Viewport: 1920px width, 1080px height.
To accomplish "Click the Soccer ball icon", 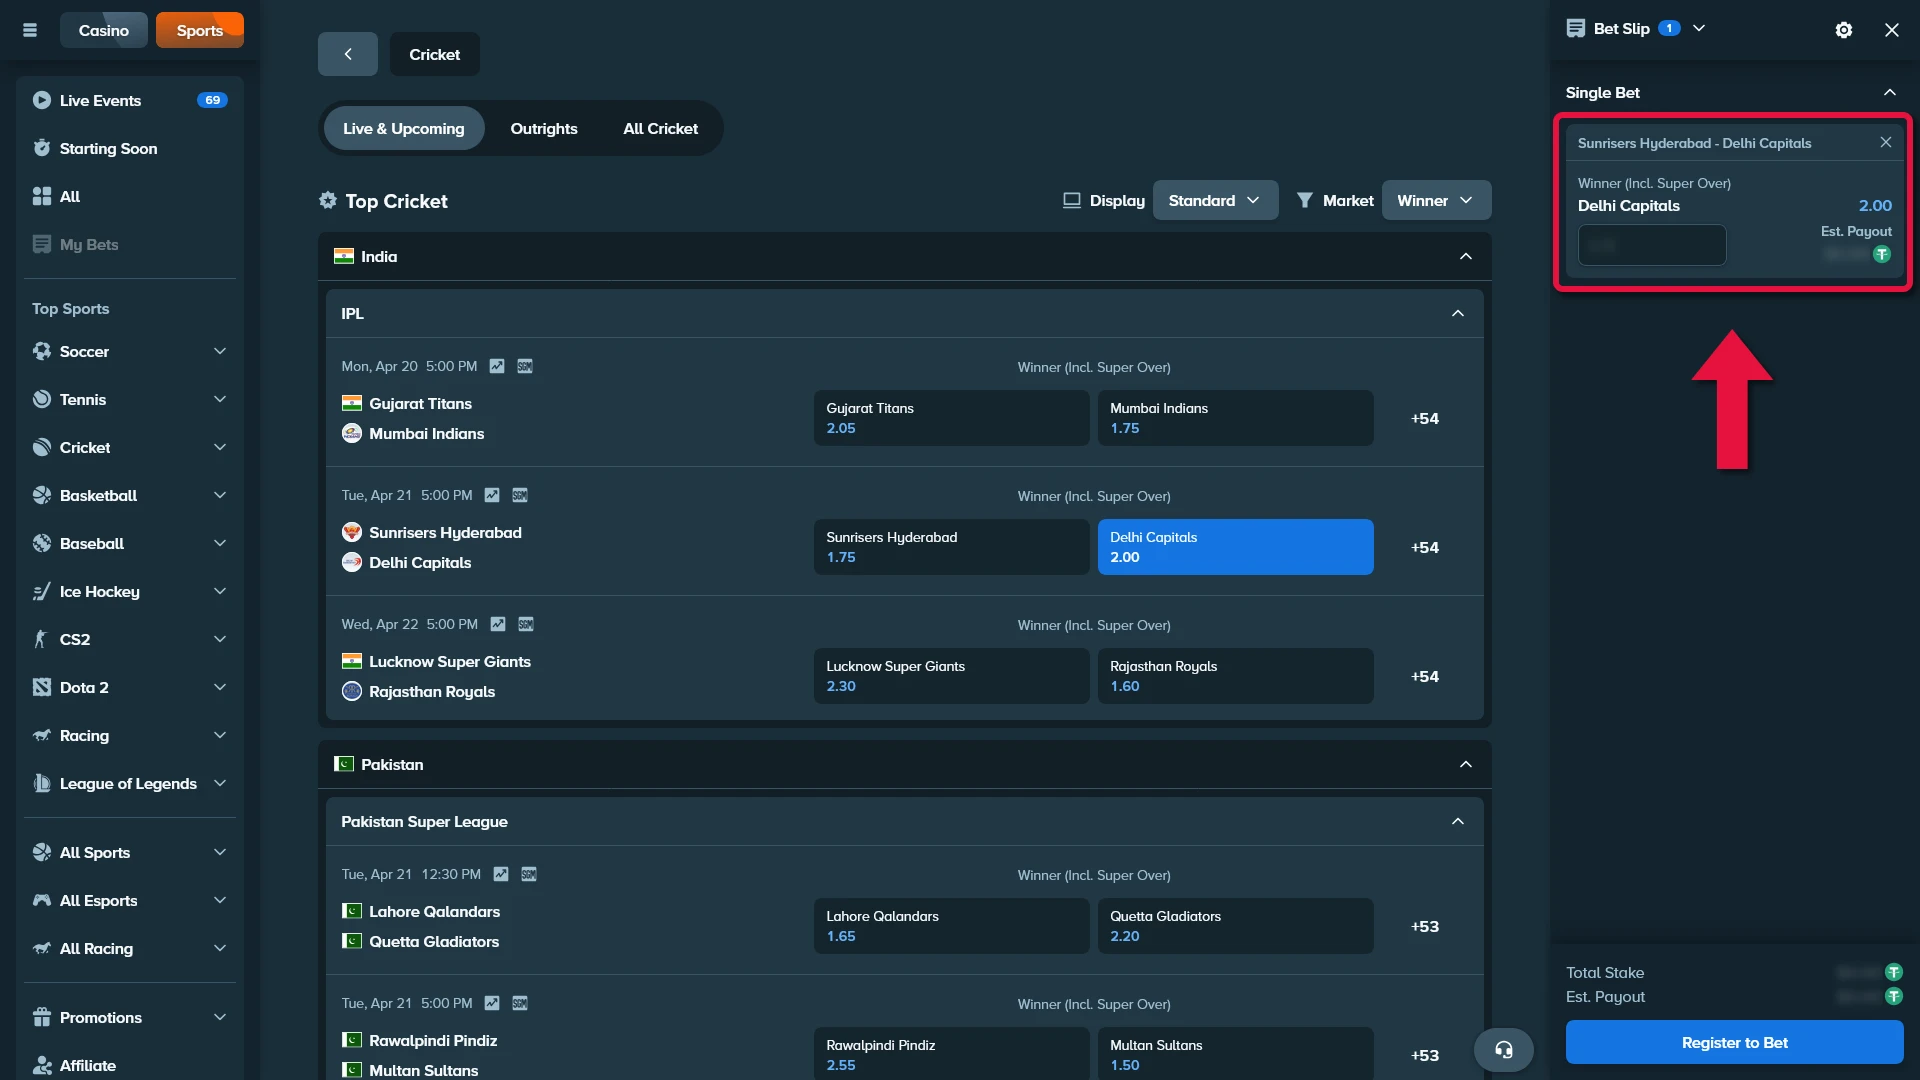I will point(42,351).
